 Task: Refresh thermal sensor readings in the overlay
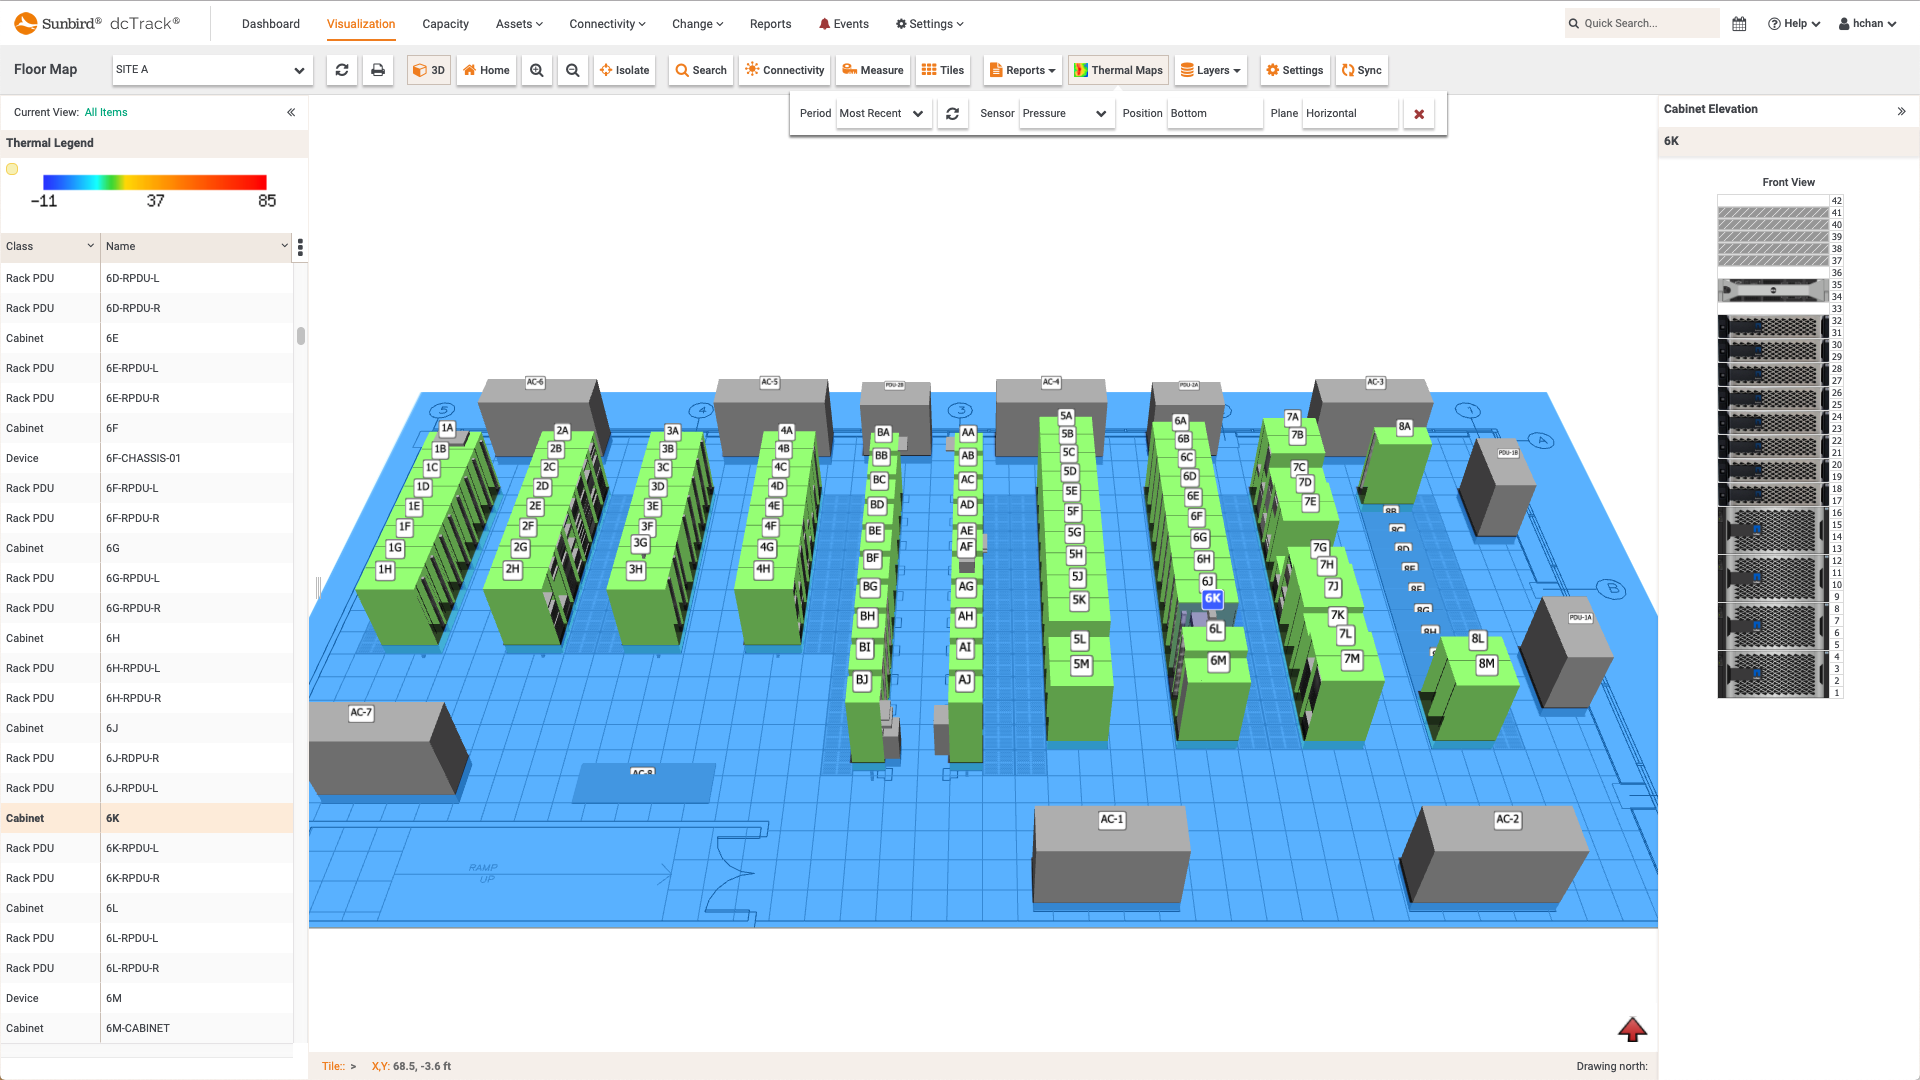point(953,113)
